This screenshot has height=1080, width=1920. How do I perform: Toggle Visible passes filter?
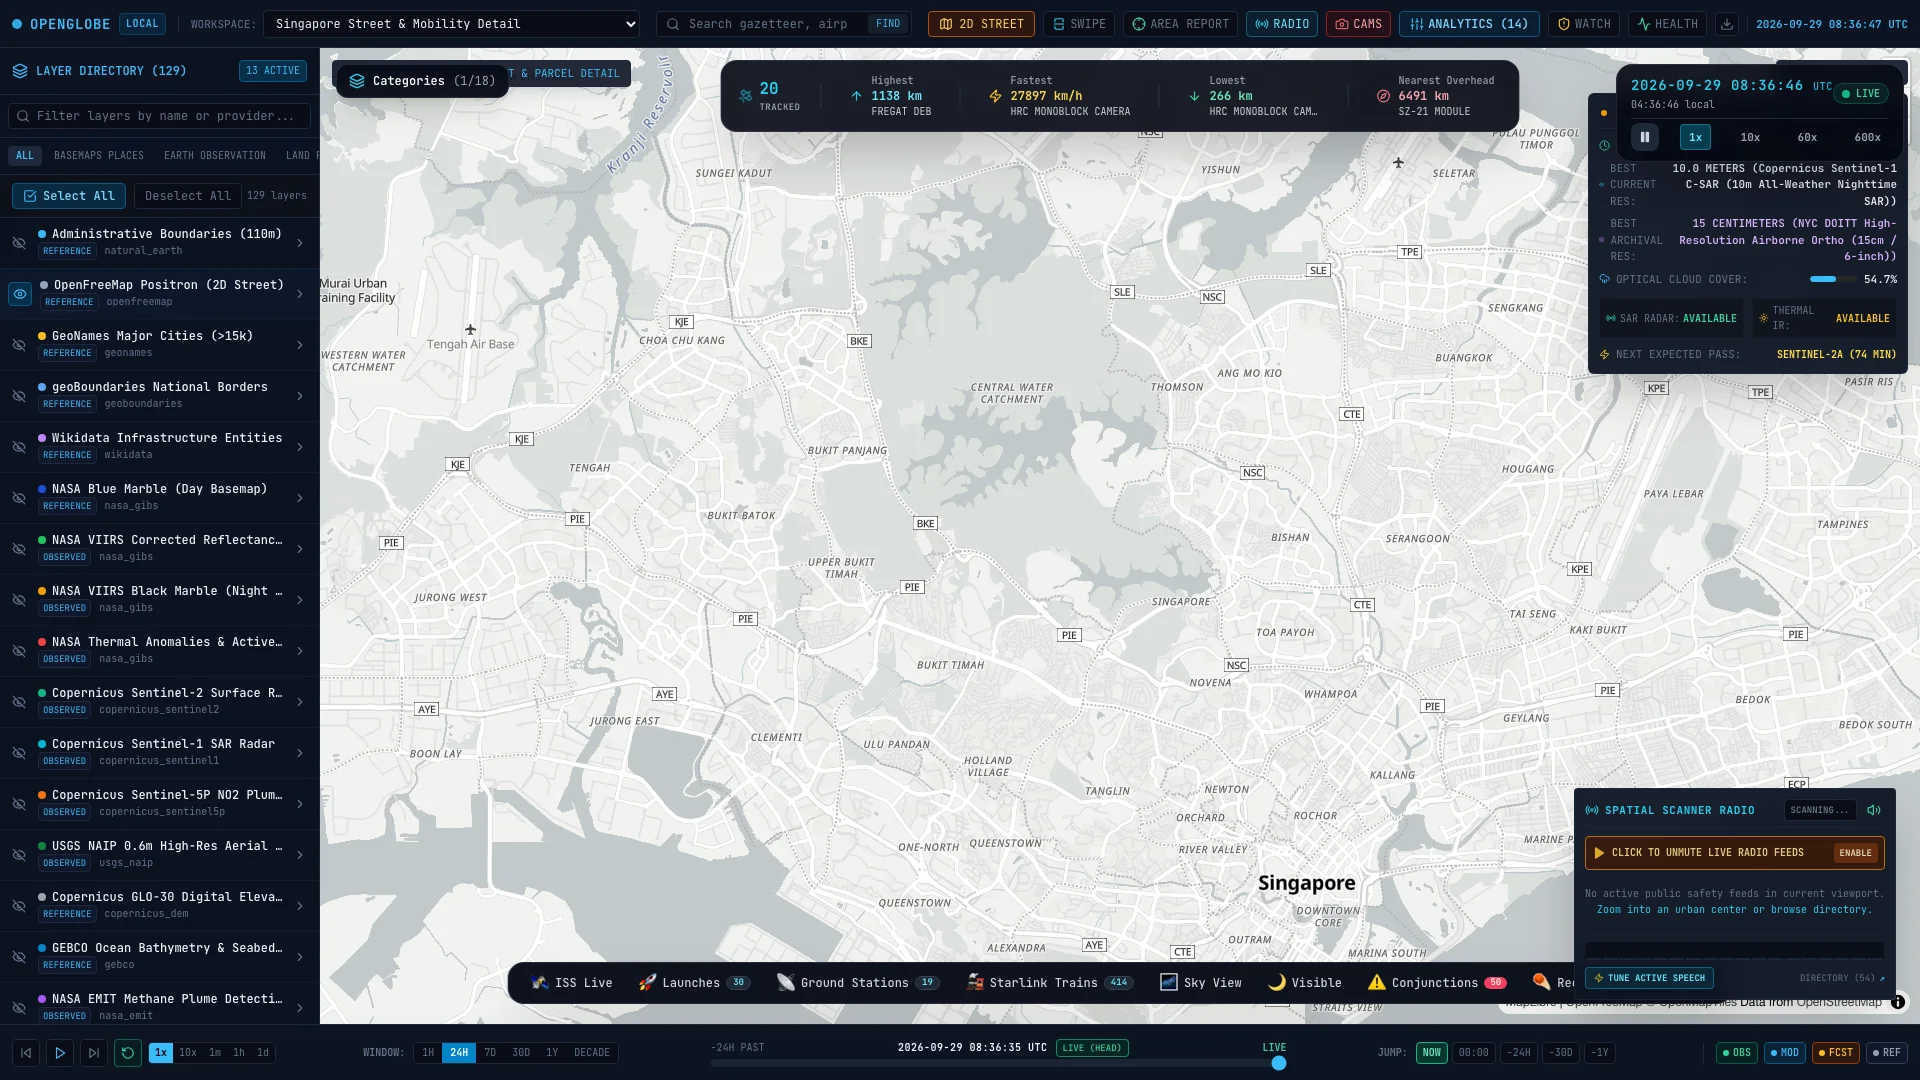click(x=1305, y=983)
